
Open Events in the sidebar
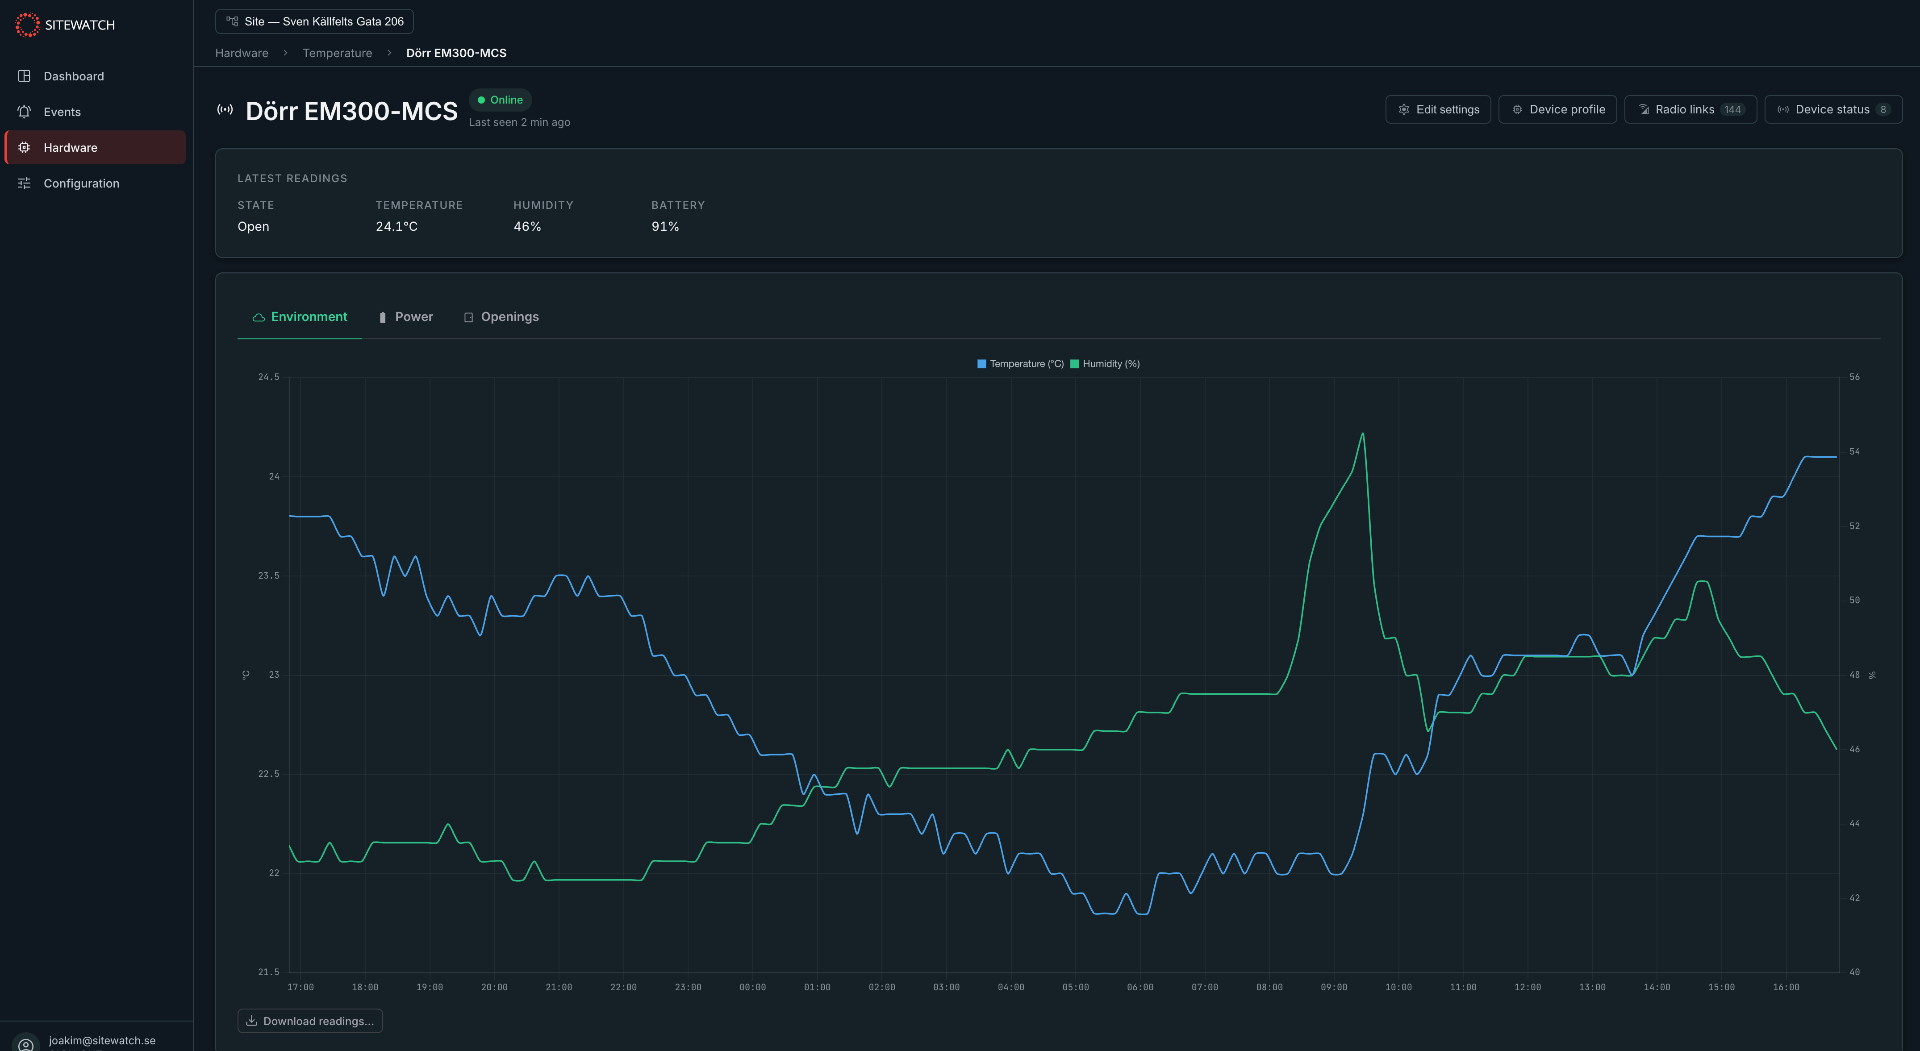(x=95, y=112)
